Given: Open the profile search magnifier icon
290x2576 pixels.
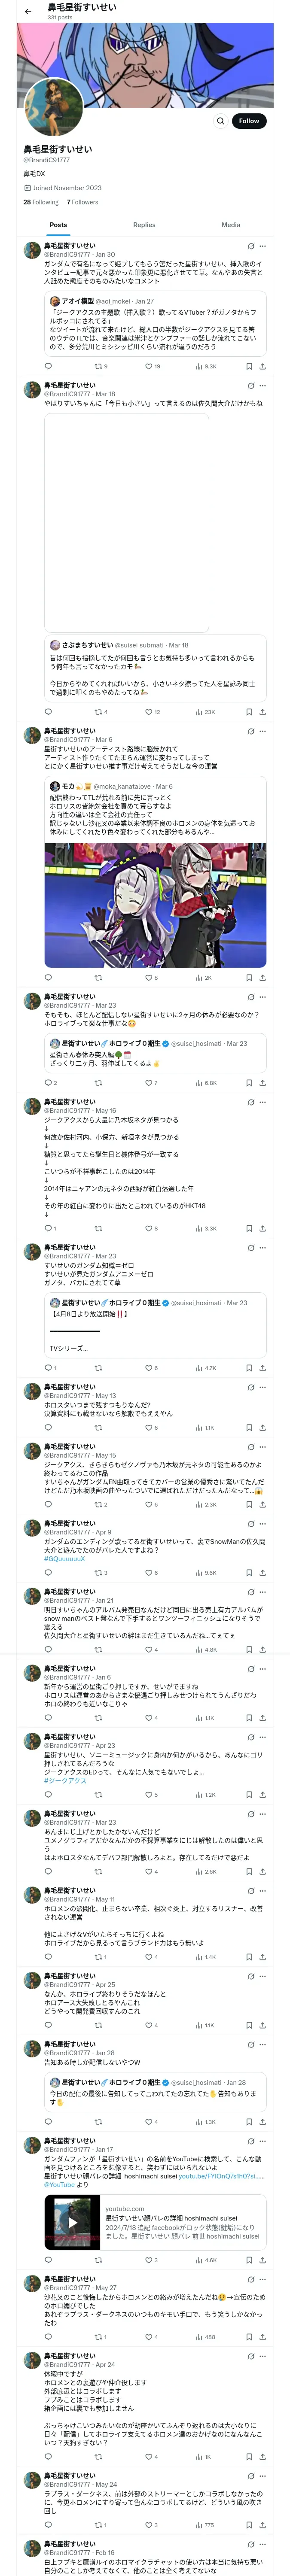Looking at the screenshot, I should 220,121.
